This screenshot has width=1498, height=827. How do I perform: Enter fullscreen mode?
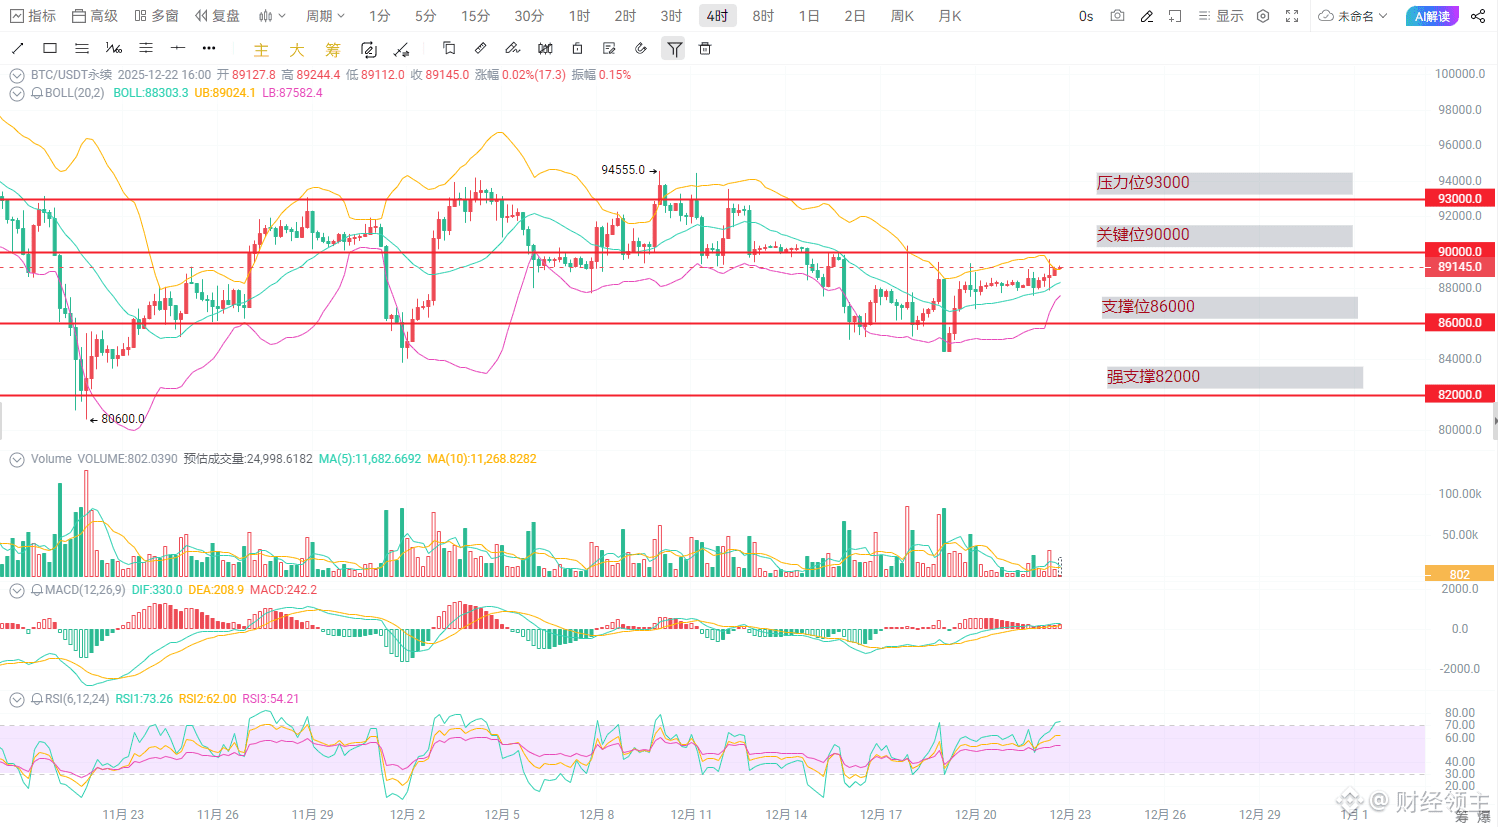(x=1292, y=16)
